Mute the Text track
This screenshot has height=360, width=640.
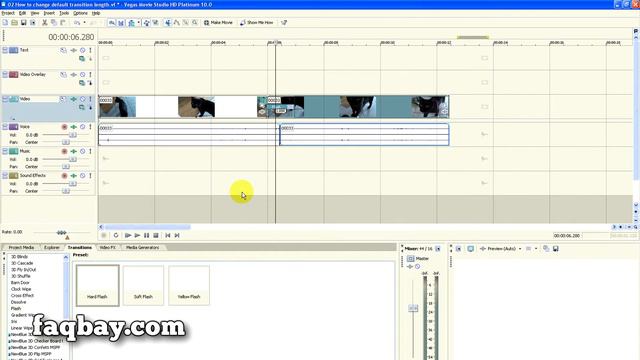click(82, 50)
